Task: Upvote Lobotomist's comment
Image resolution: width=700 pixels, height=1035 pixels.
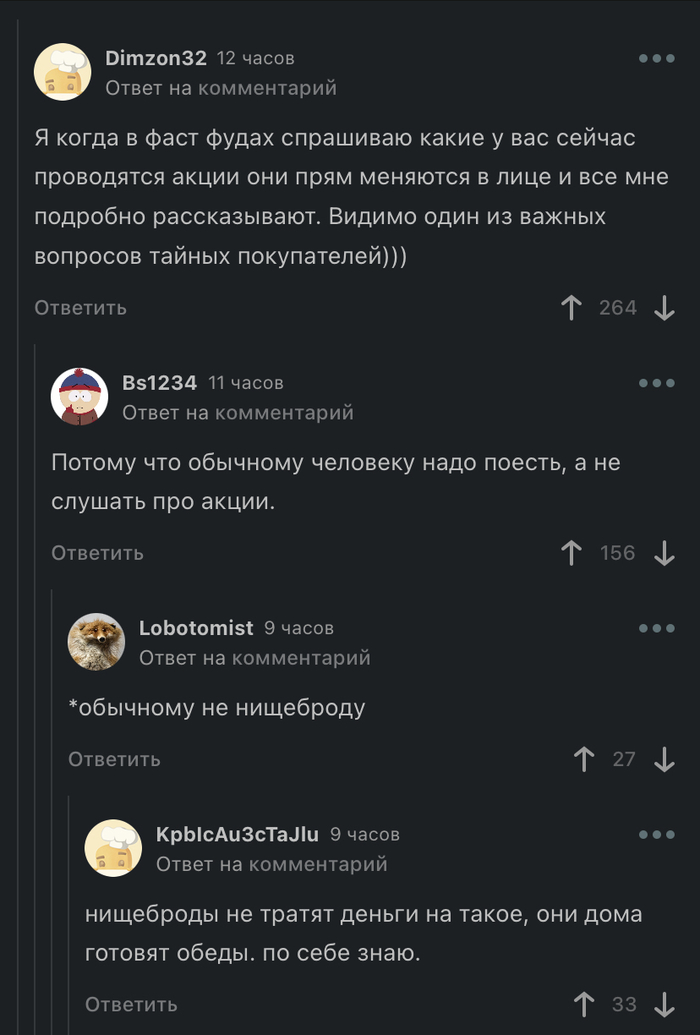Action: coord(585,759)
